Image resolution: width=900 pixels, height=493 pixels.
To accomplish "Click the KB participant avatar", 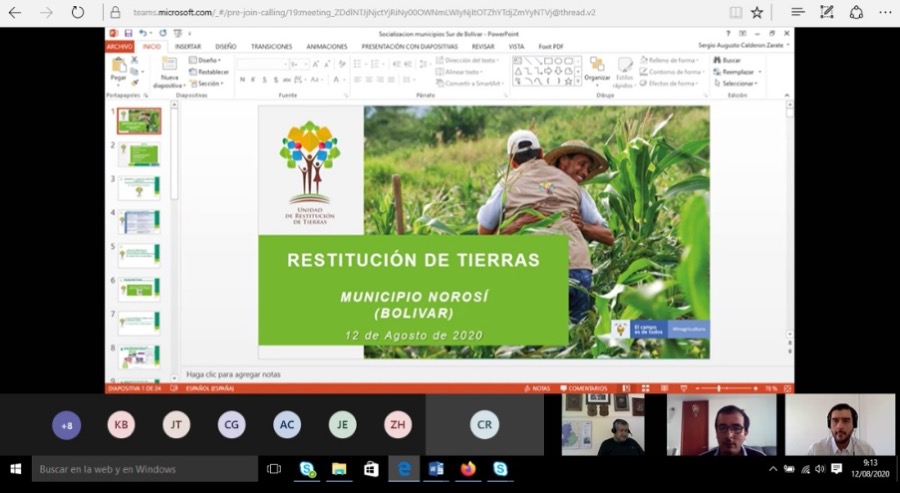I will tap(121, 425).
